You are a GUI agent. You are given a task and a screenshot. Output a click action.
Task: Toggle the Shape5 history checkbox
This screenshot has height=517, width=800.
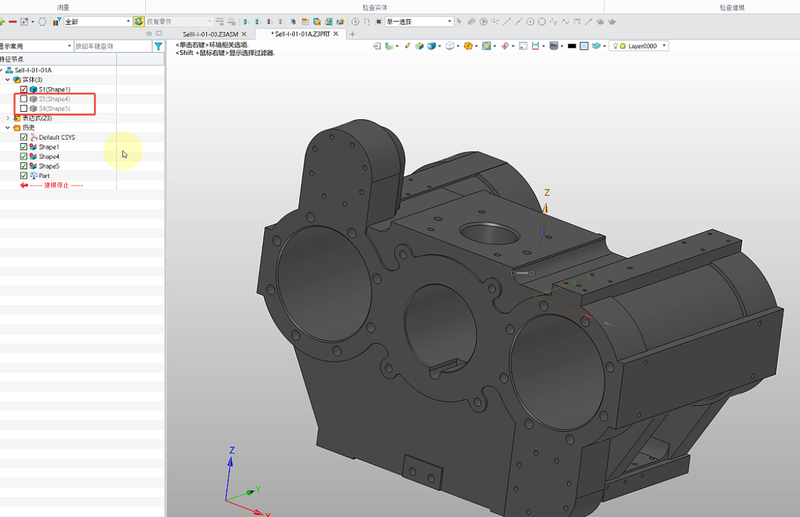23,166
